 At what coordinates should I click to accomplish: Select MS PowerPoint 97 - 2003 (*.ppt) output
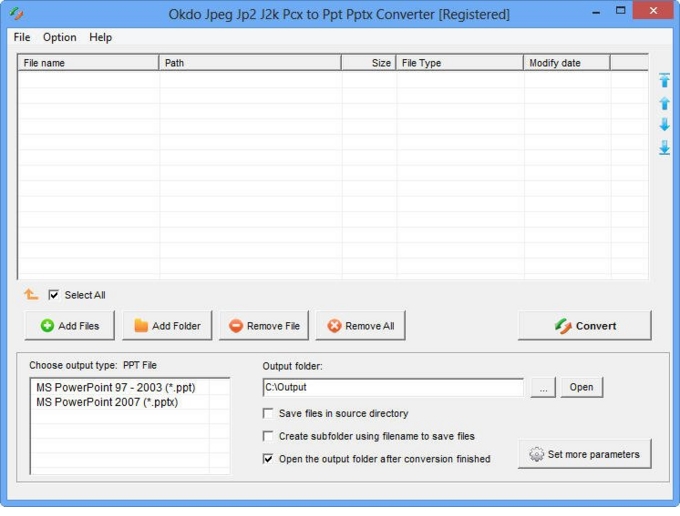(116, 387)
